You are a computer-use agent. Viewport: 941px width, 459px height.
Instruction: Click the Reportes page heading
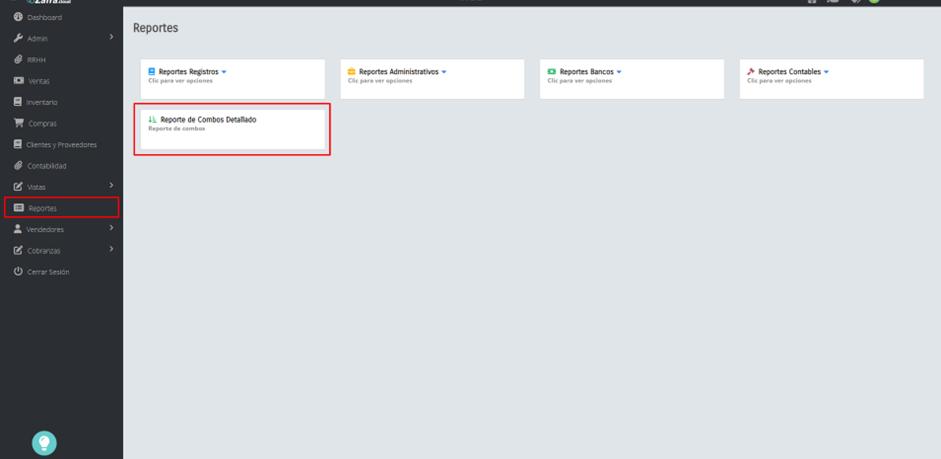(155, 28)
